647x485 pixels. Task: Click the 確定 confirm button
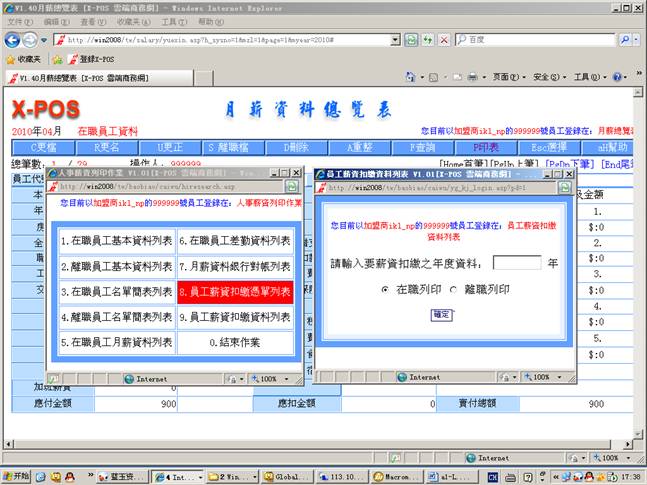pyautogui.click(x=441, y=314)
